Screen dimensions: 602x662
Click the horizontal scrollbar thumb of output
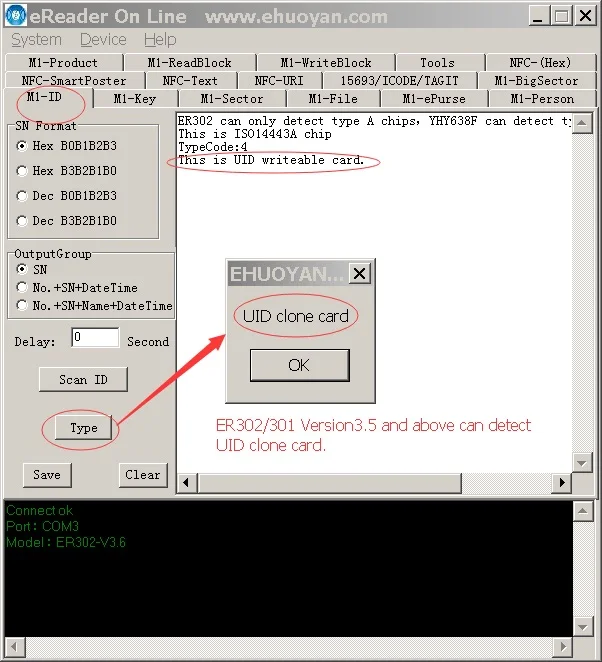click(329, 482)
